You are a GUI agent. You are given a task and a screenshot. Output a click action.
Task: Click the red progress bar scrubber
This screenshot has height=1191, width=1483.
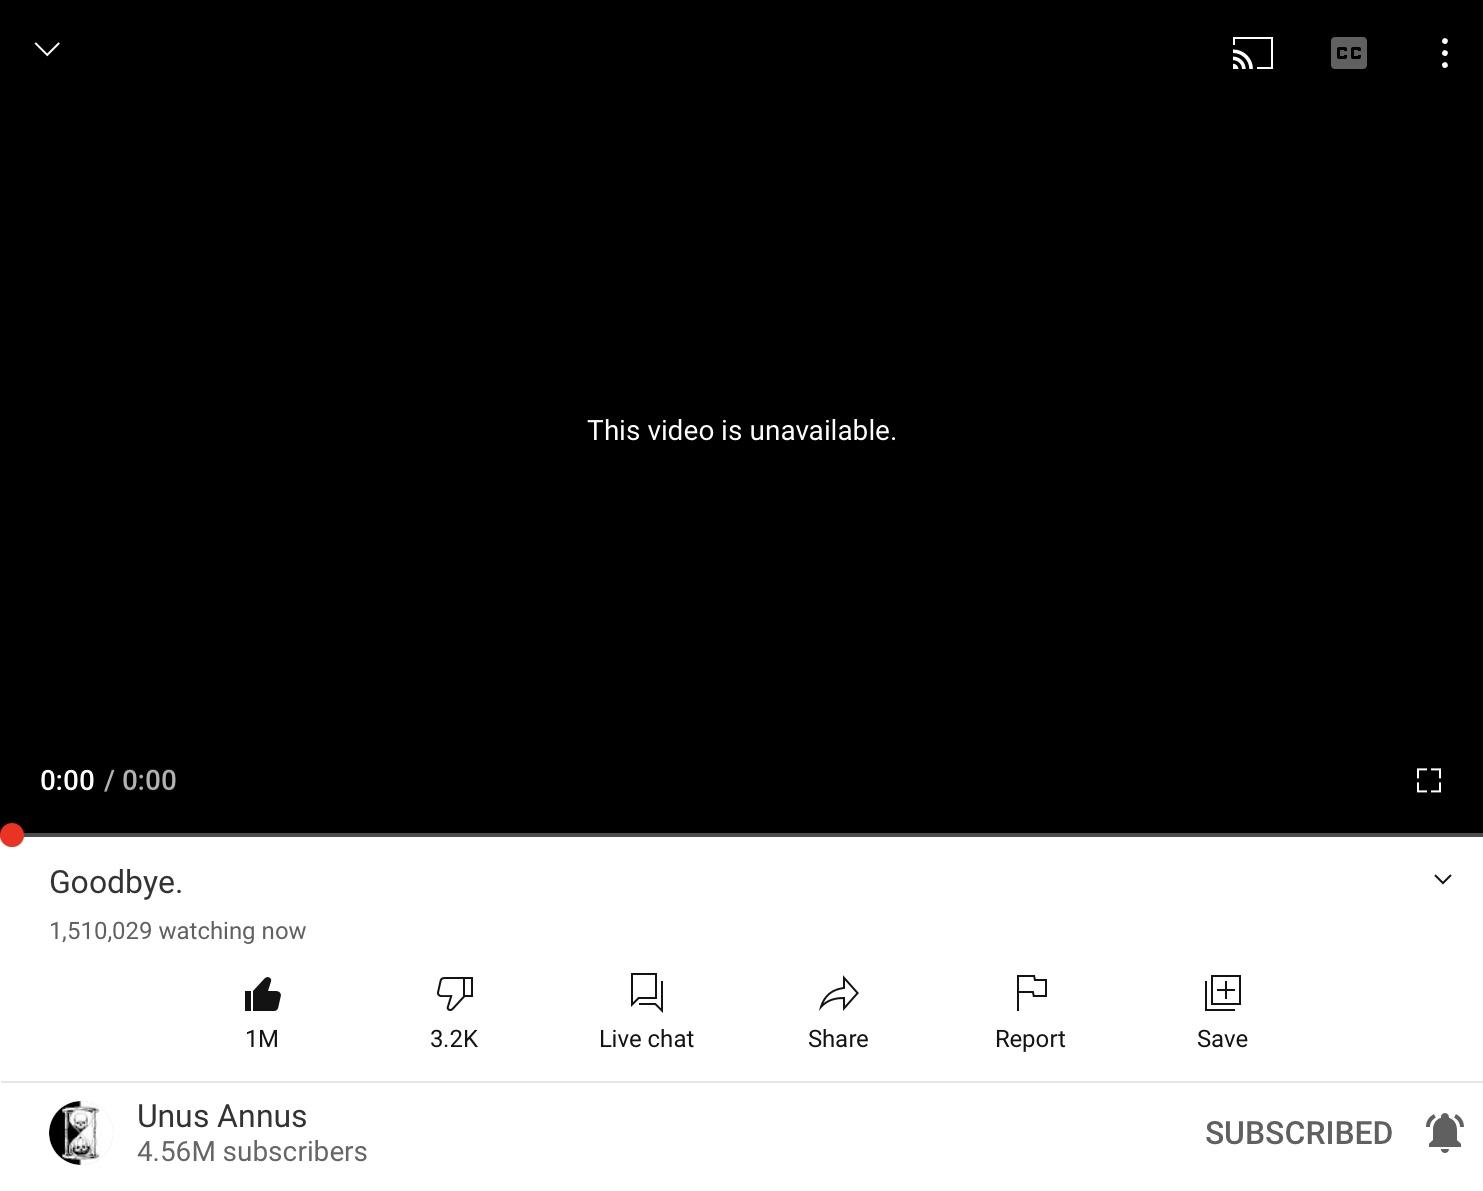12,835
